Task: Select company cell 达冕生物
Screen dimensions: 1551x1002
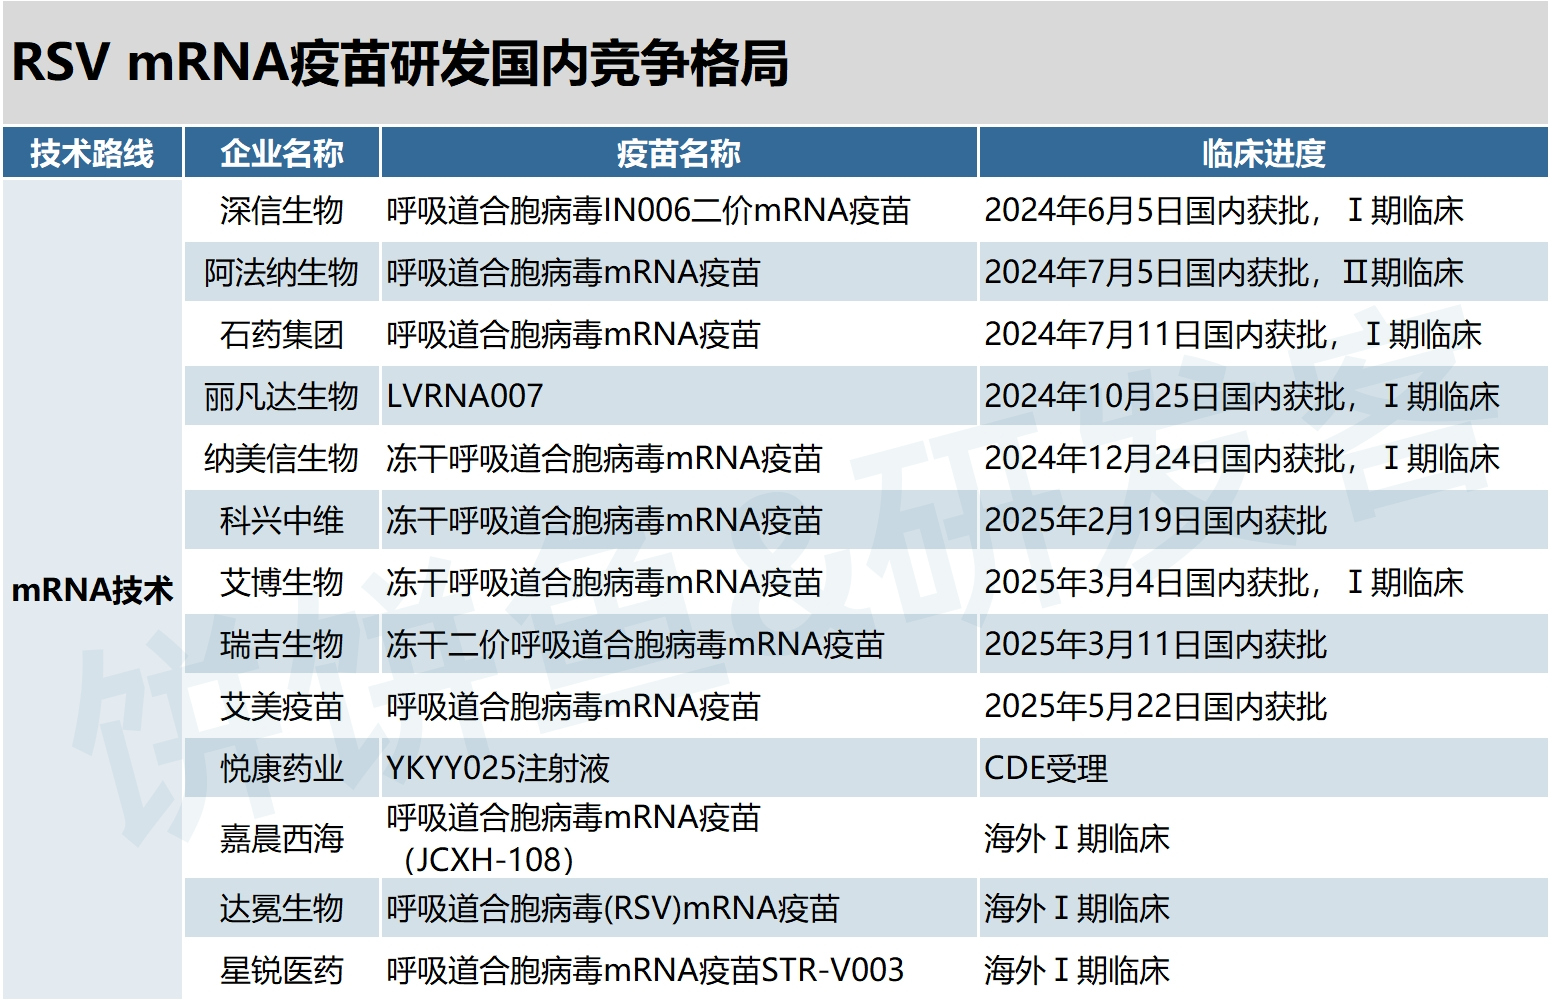Action: [281, 908]
